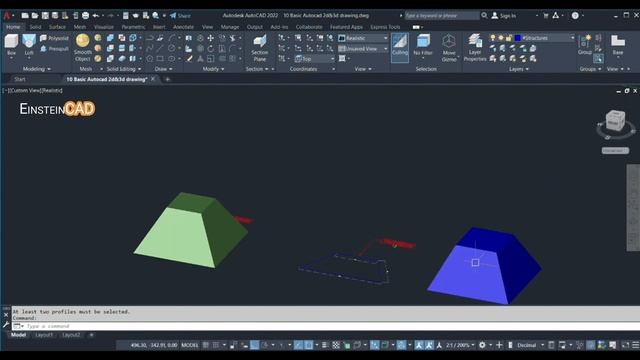Expand the Modify panel
The height and width of the screenshot is (360, 640).
(x=213, y=69)
